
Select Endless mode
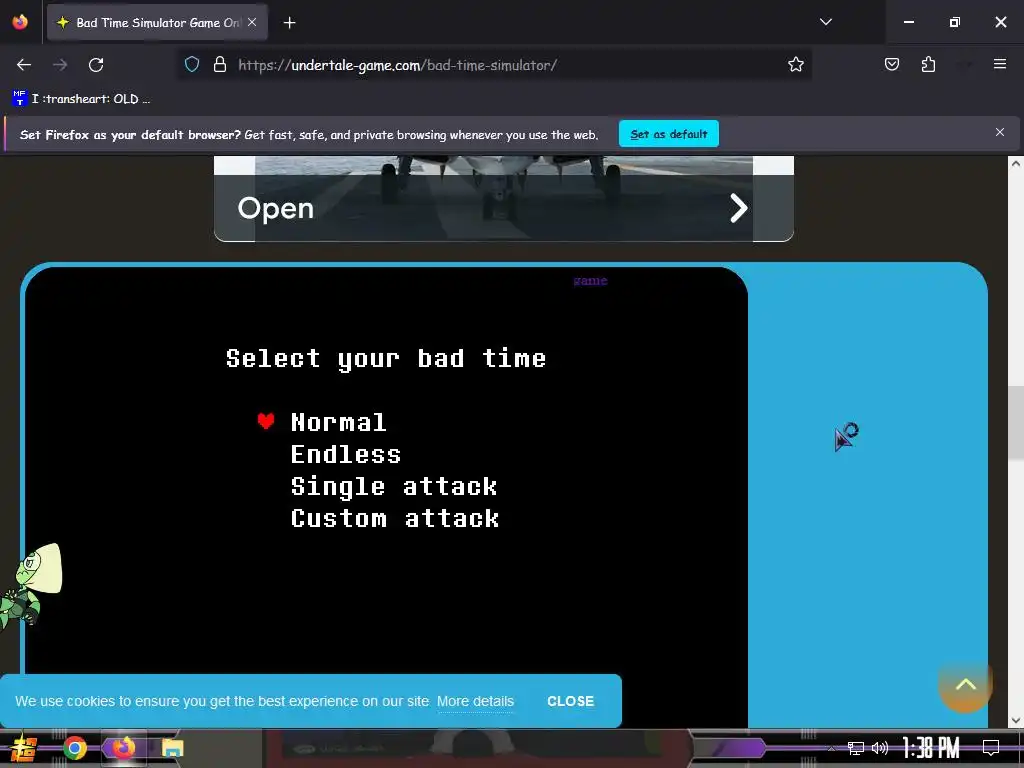(345, 455)
